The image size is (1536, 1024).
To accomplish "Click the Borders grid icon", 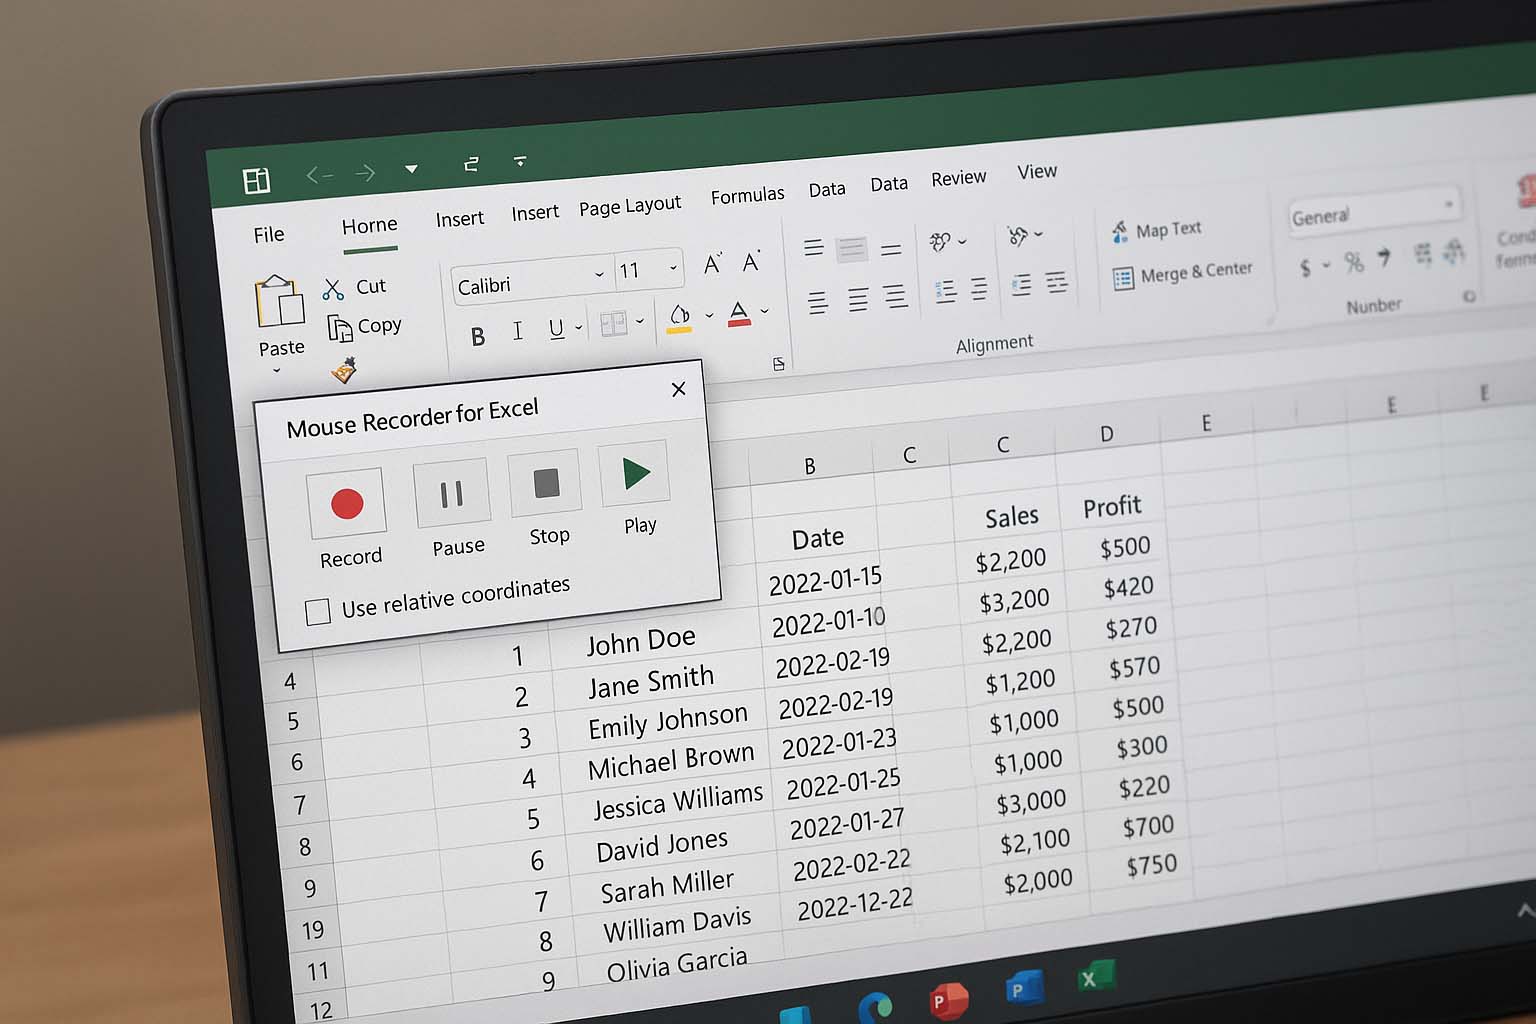I will coord(612,323).
